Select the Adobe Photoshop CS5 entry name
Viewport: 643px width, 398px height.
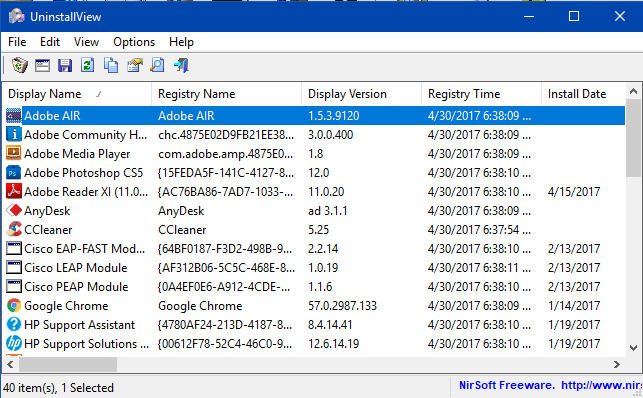(x=84, y=173)
